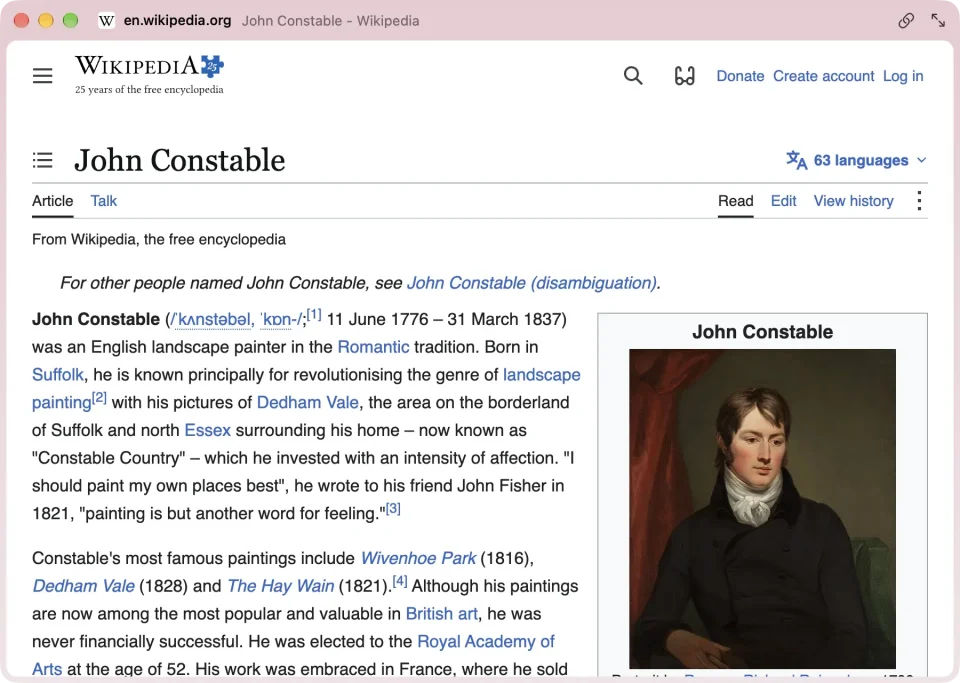Open the Suffolk link
960x683 pixels.
pos(58,375)
